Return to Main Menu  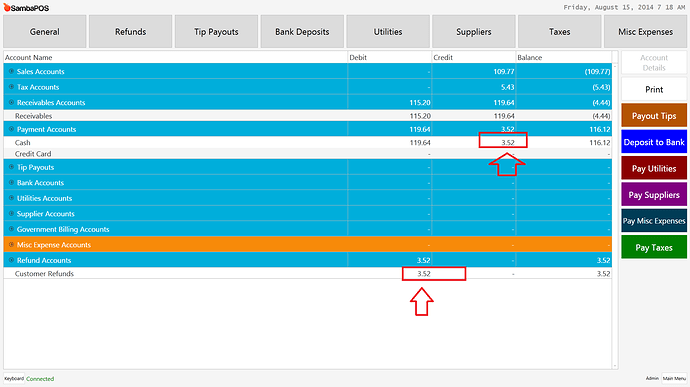674,379
